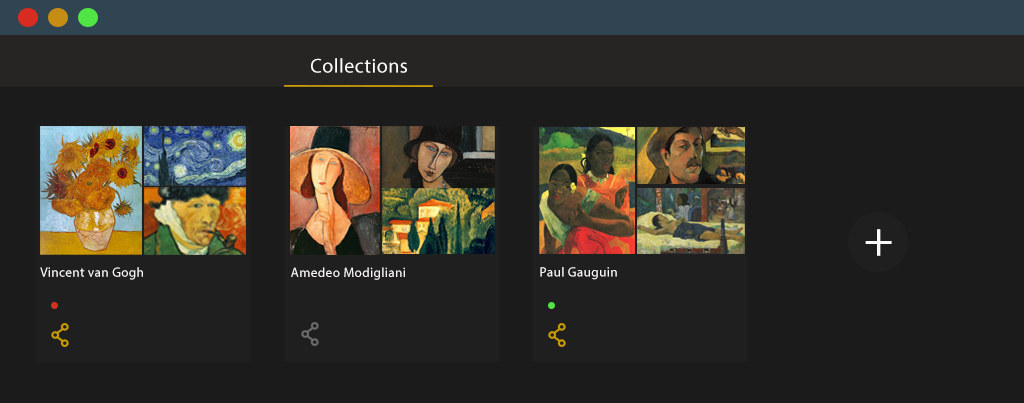Select Gauguin's self-portrait with hat thumbnail
This screenshot has height=403, width=1024.
[x=691, y=155]
